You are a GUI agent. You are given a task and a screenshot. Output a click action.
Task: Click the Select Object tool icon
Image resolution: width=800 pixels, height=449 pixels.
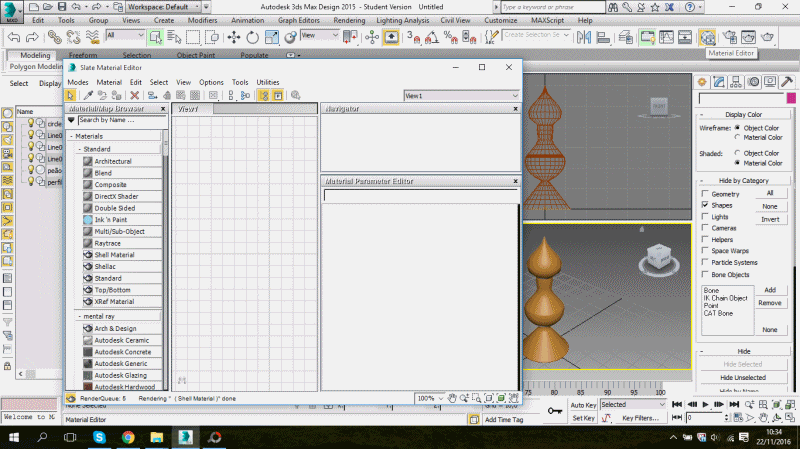[x=155, y=37]
